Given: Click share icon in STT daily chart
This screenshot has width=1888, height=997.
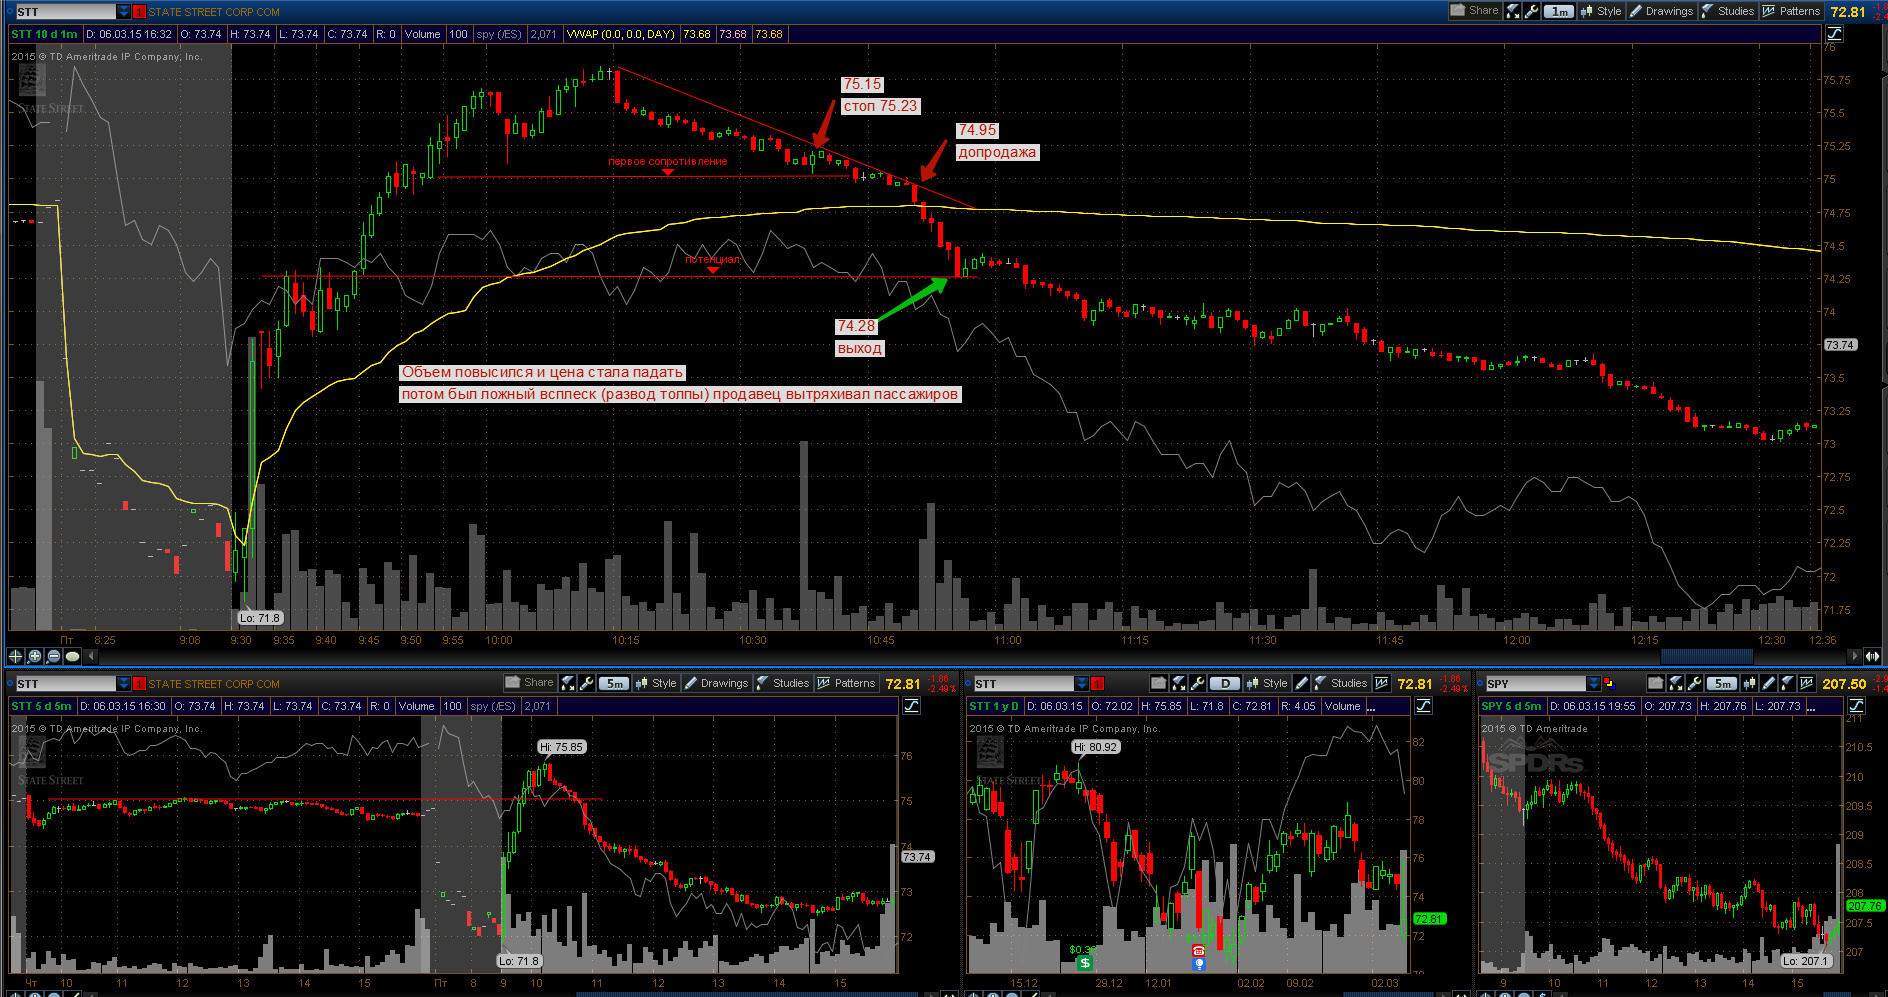Looking at the screenshot, I should click(1158, 683).
